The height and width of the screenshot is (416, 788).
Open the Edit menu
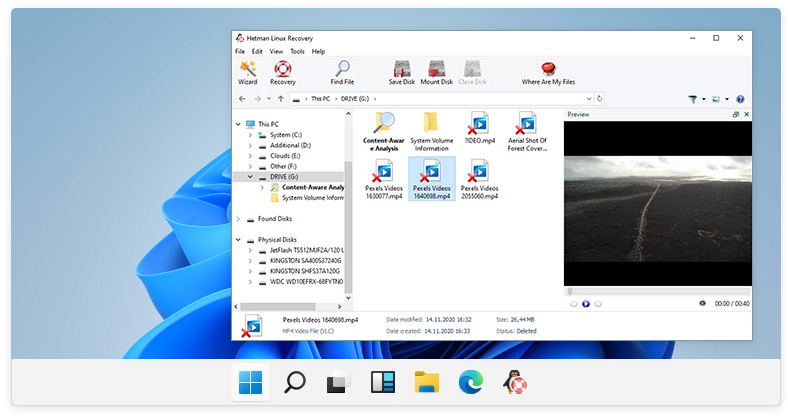pyautogui.click(x=257, y=51)
